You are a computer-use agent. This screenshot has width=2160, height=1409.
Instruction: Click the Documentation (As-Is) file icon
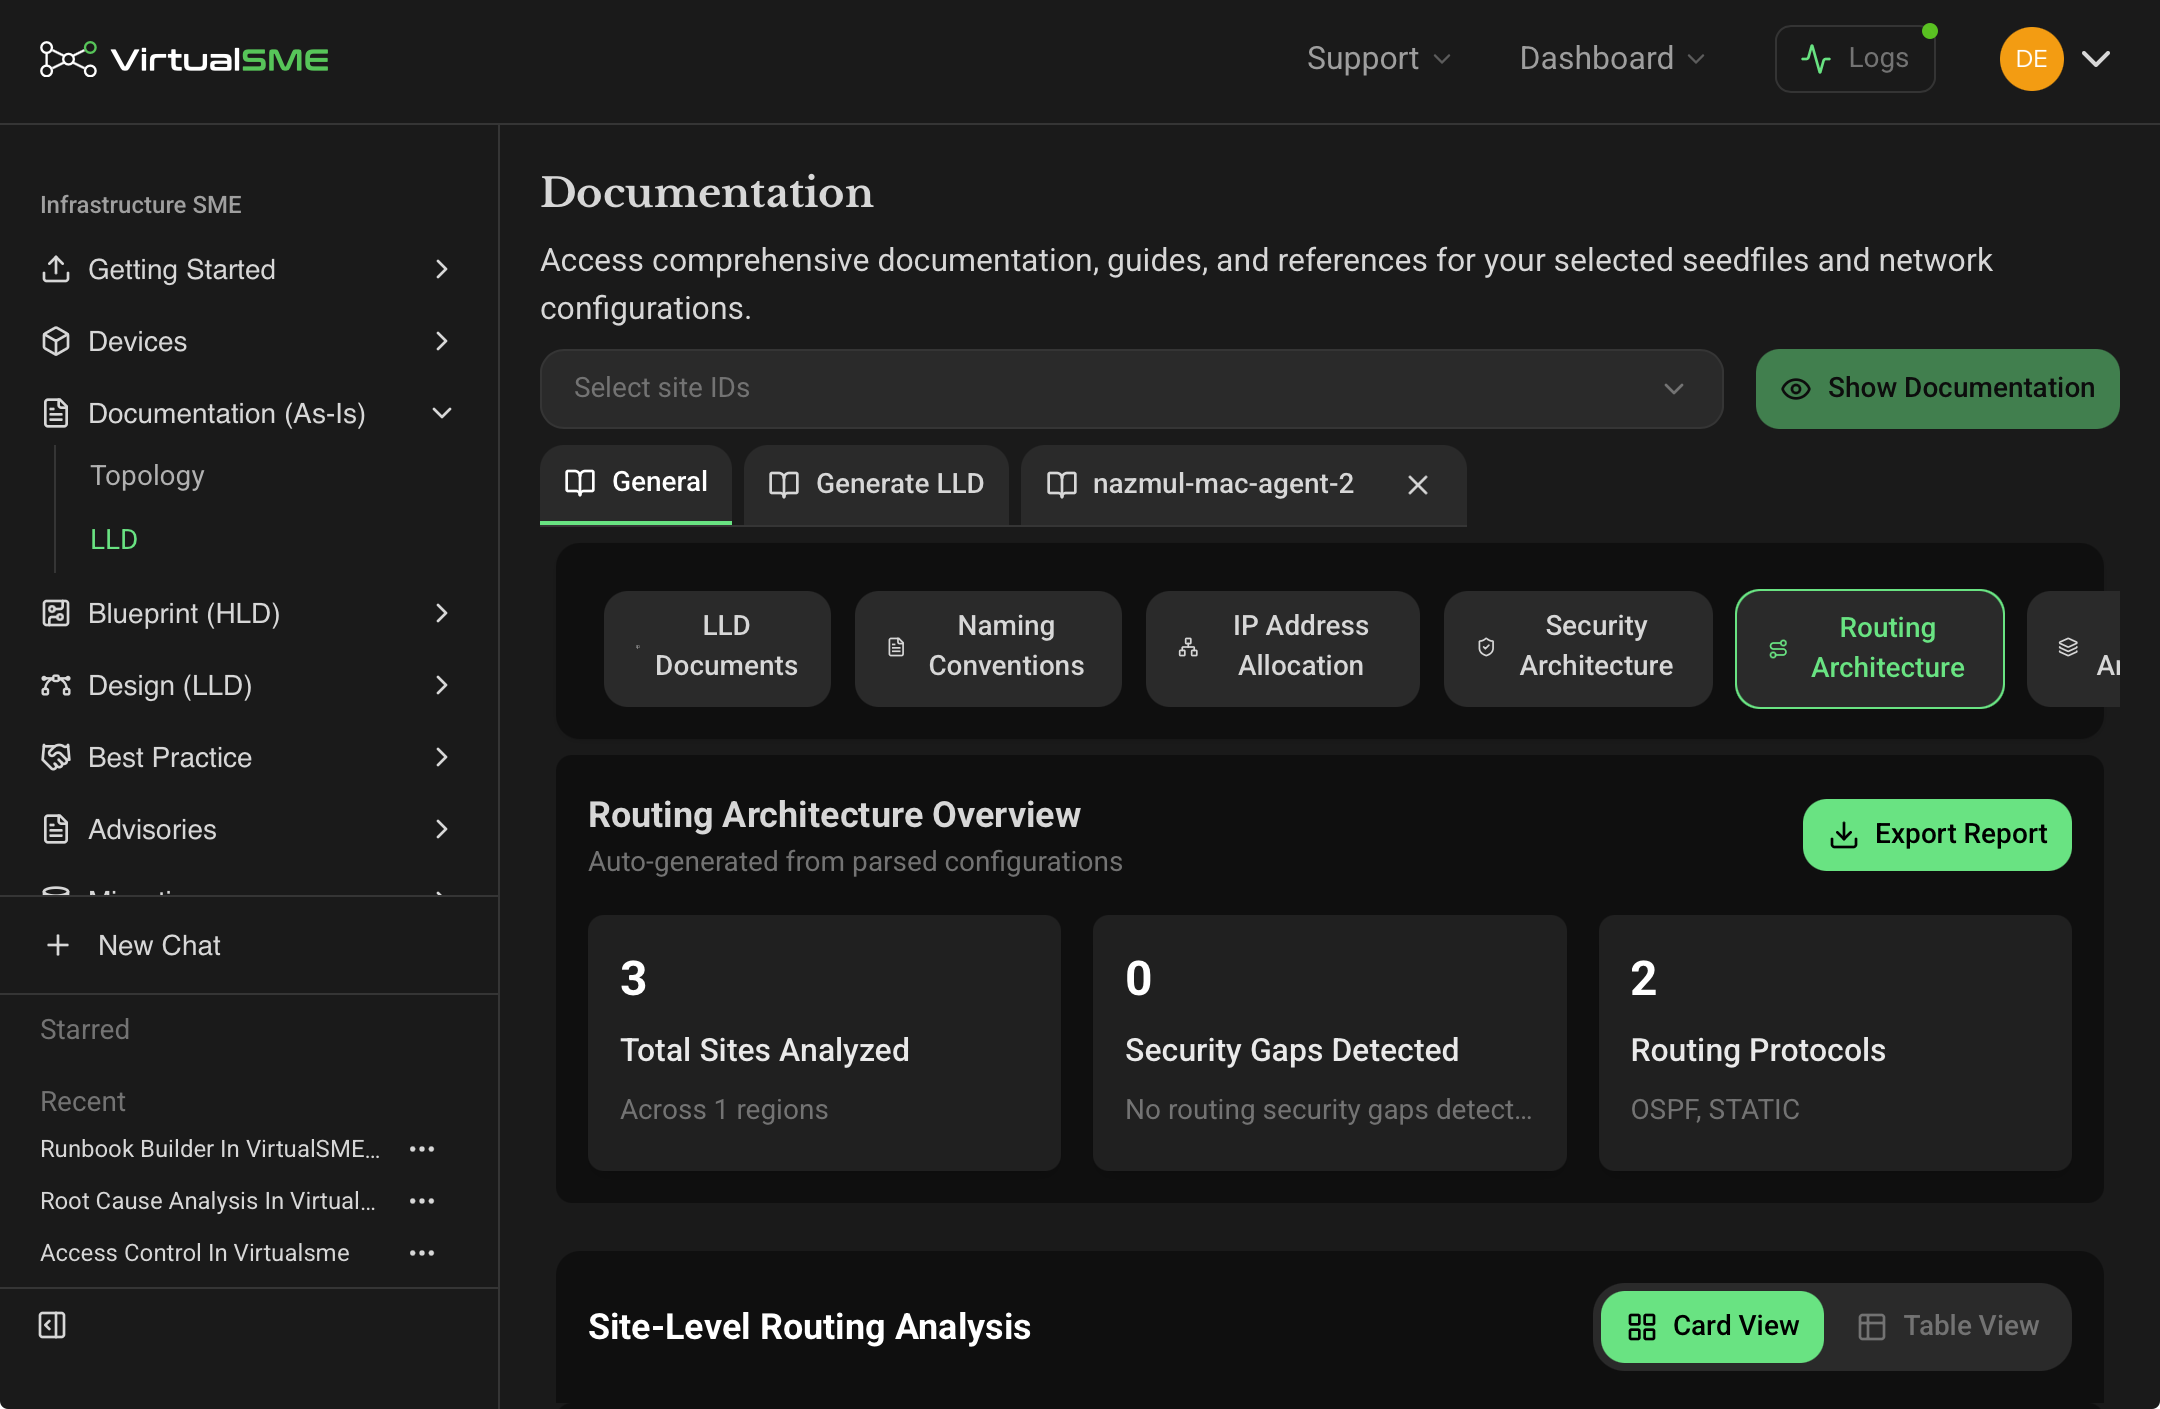click(56, 413)
